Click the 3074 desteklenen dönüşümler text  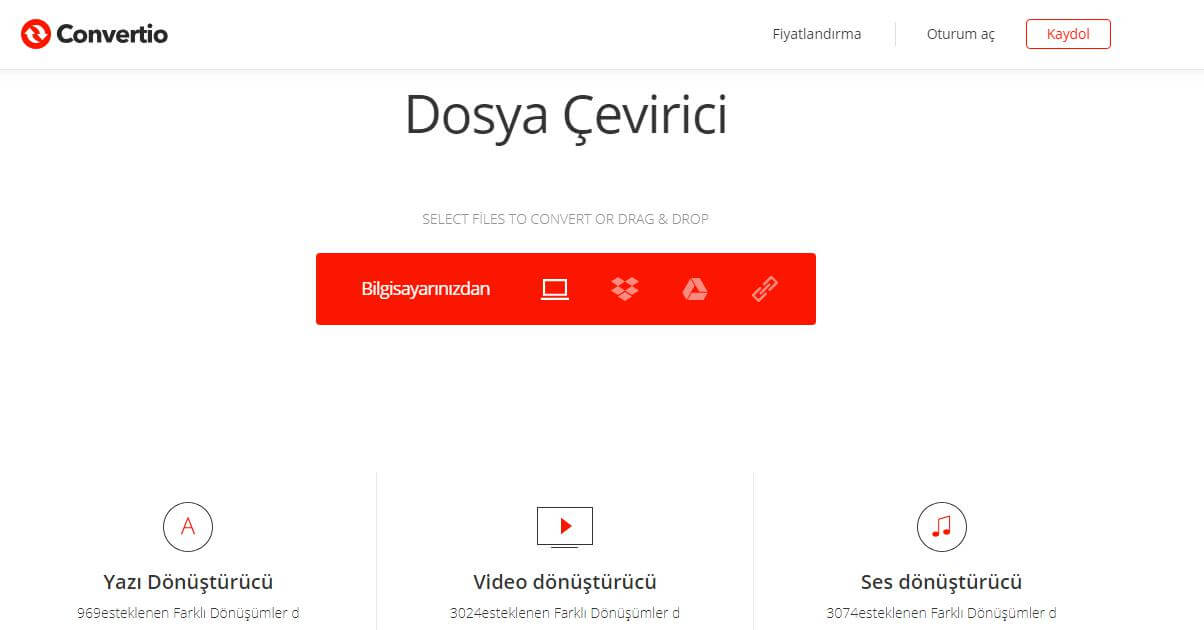click(x=942, y=613)
